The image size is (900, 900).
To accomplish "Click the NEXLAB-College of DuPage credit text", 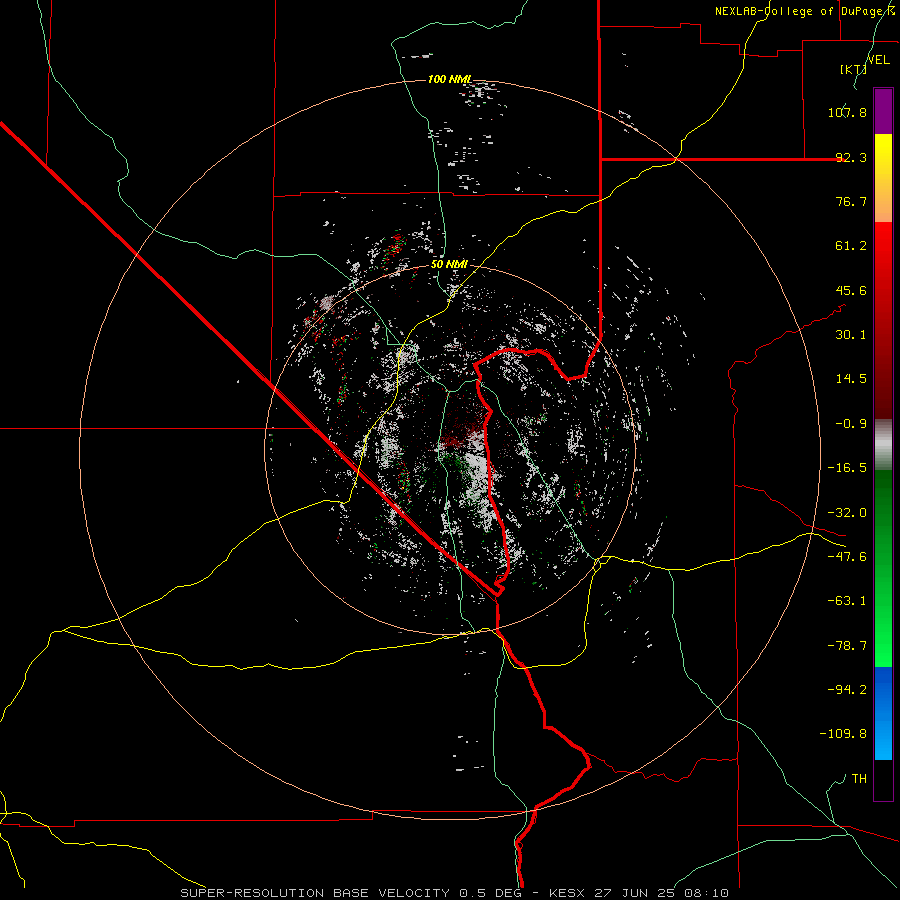I will click(804, 11).
